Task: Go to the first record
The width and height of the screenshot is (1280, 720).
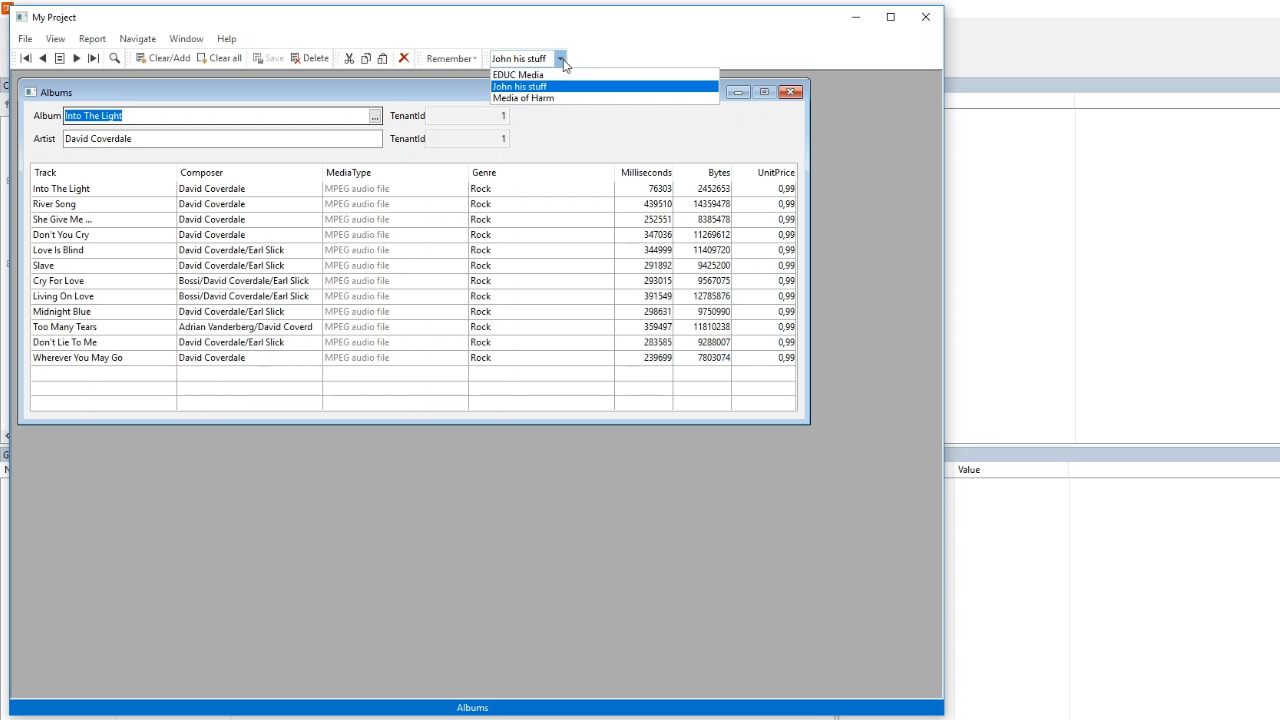Action: click(26, 59)
